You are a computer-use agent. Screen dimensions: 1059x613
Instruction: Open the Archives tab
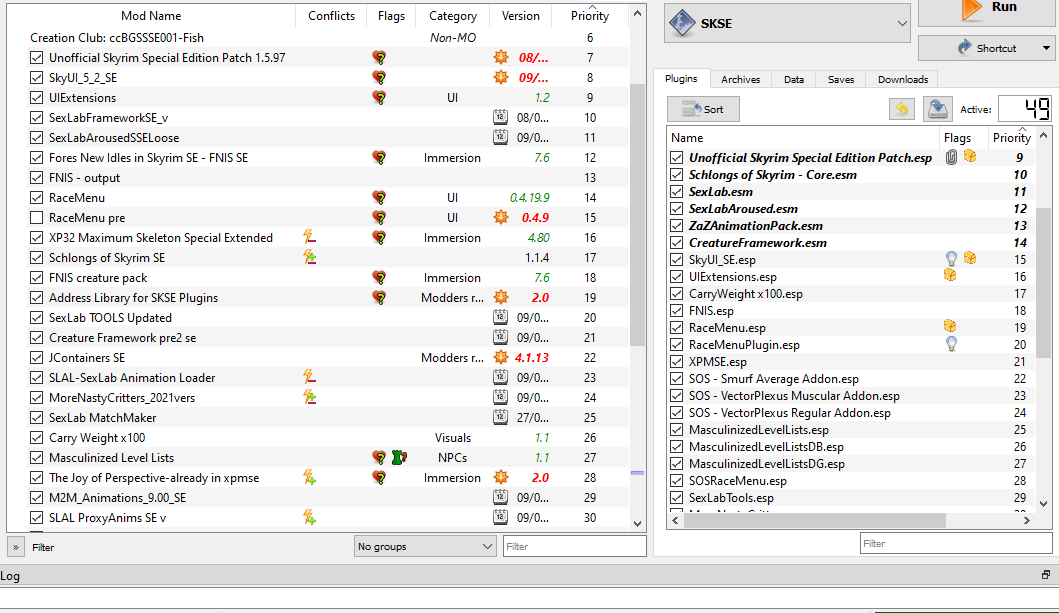pyautogui.click(x=740, y=79)
